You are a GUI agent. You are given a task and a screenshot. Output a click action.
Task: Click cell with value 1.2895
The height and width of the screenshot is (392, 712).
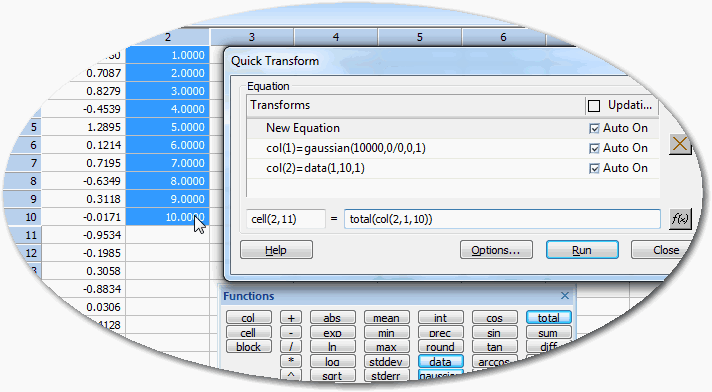tap(84, 127)
